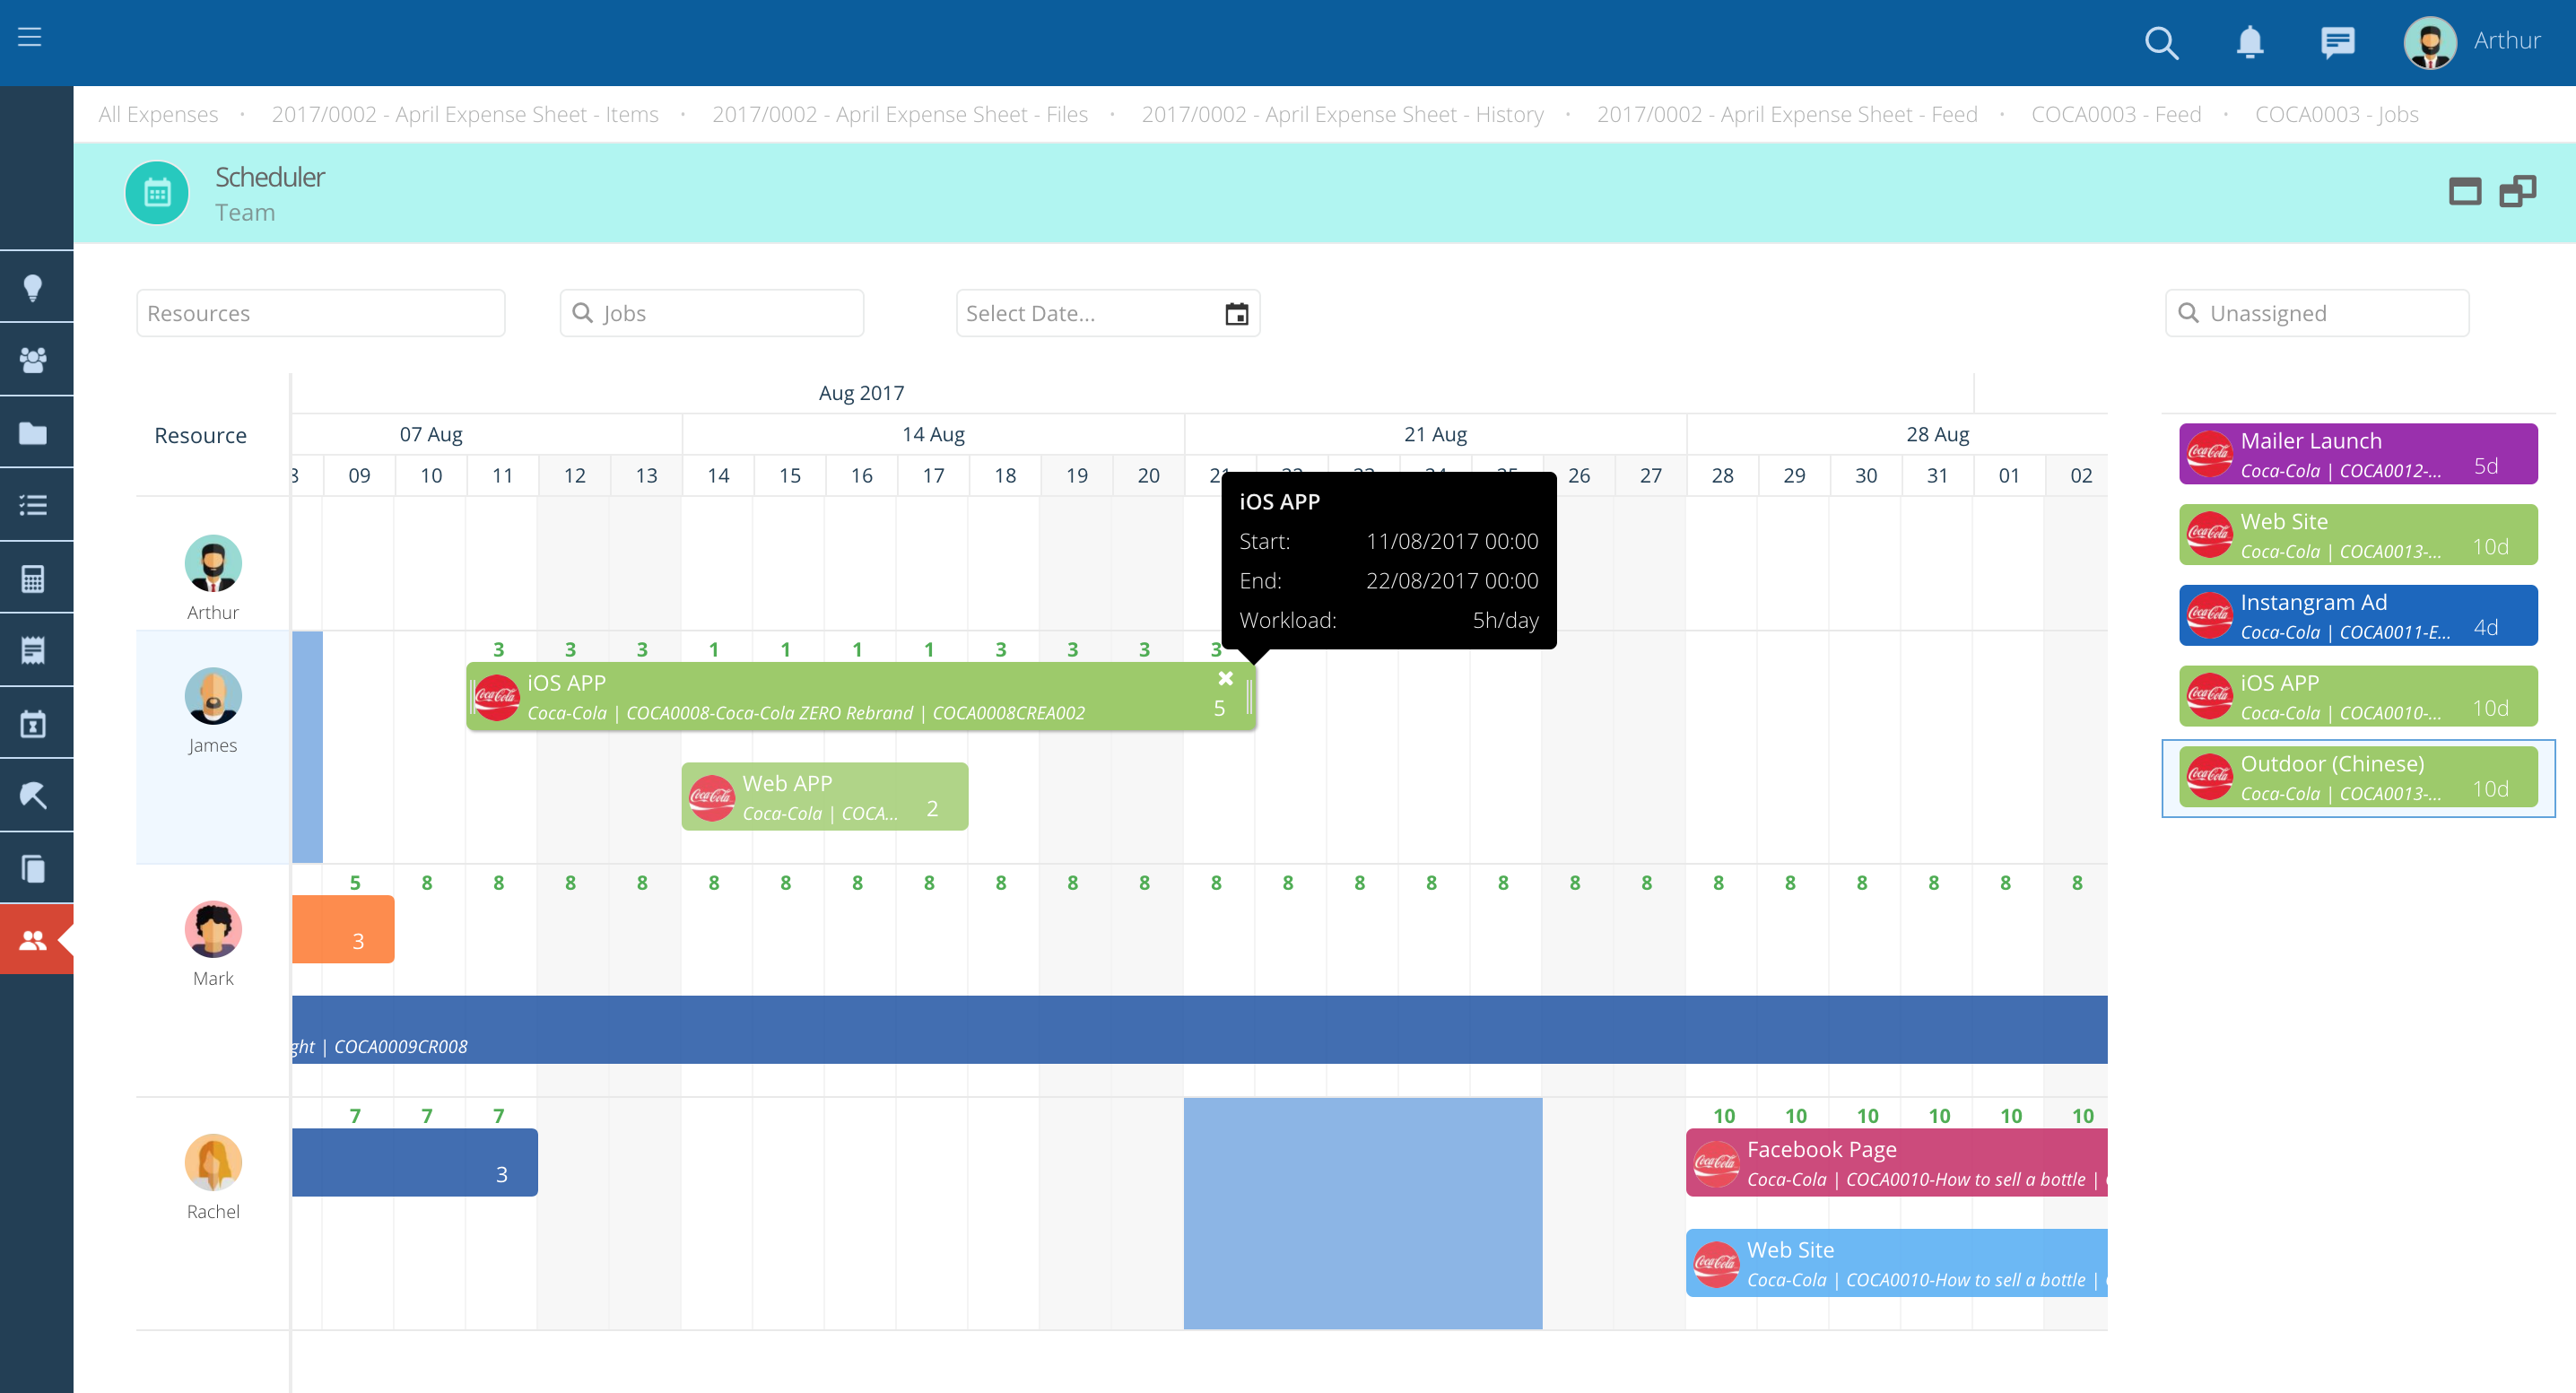Open COCA0003 - Jobs tab

coord(2336,114)
